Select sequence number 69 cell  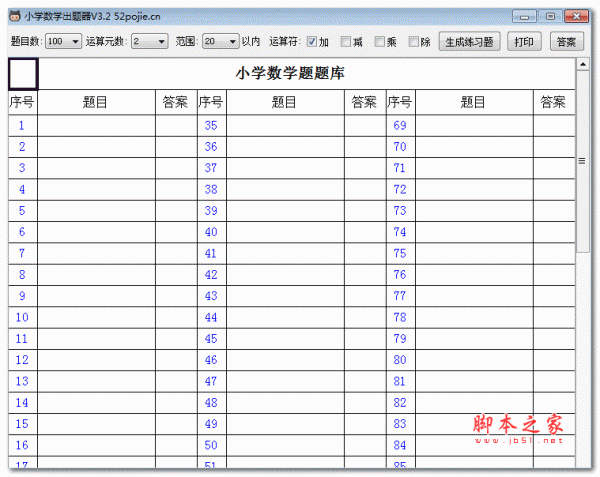[401, 125]
